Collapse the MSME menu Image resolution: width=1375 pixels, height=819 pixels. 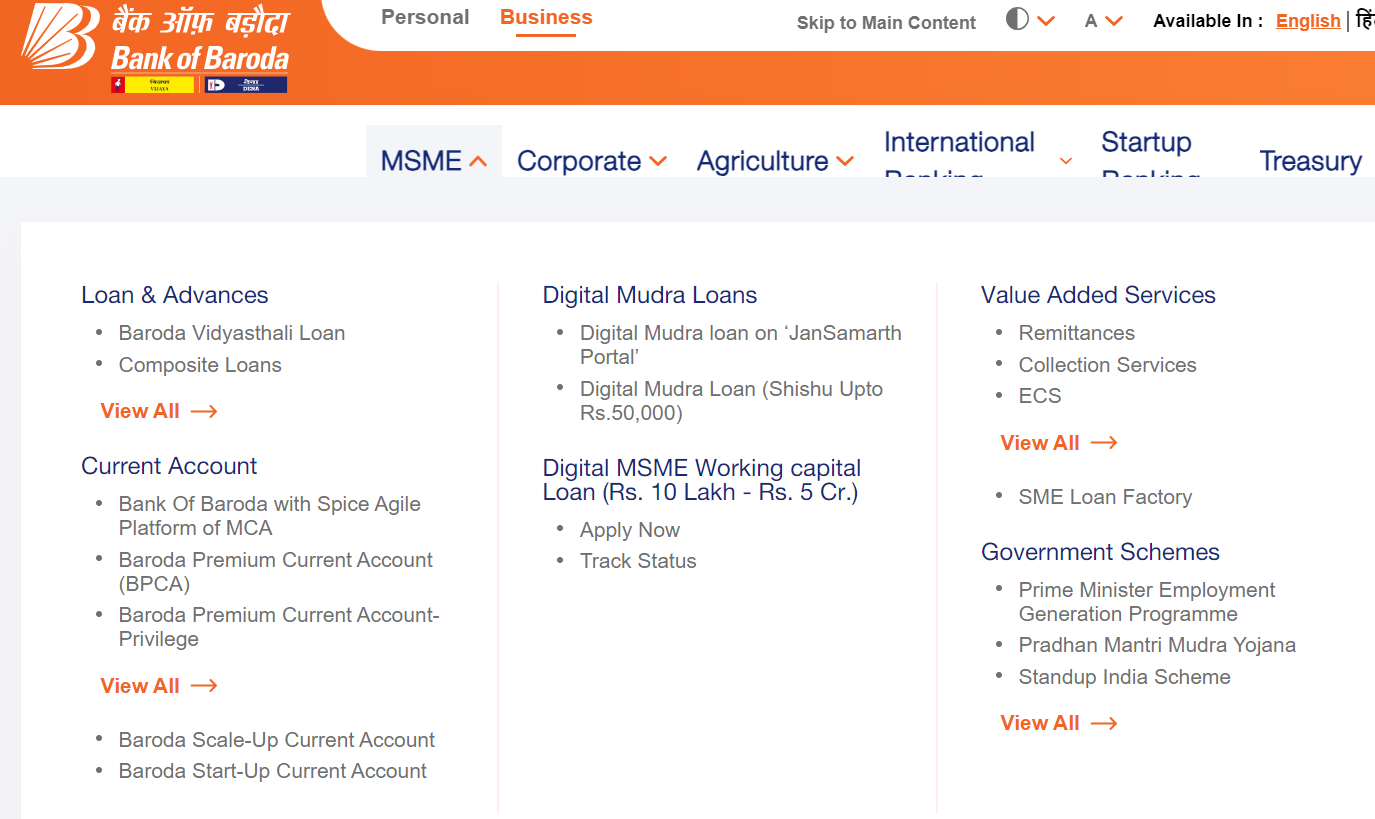pyautogui.click(x=434, y=161)
